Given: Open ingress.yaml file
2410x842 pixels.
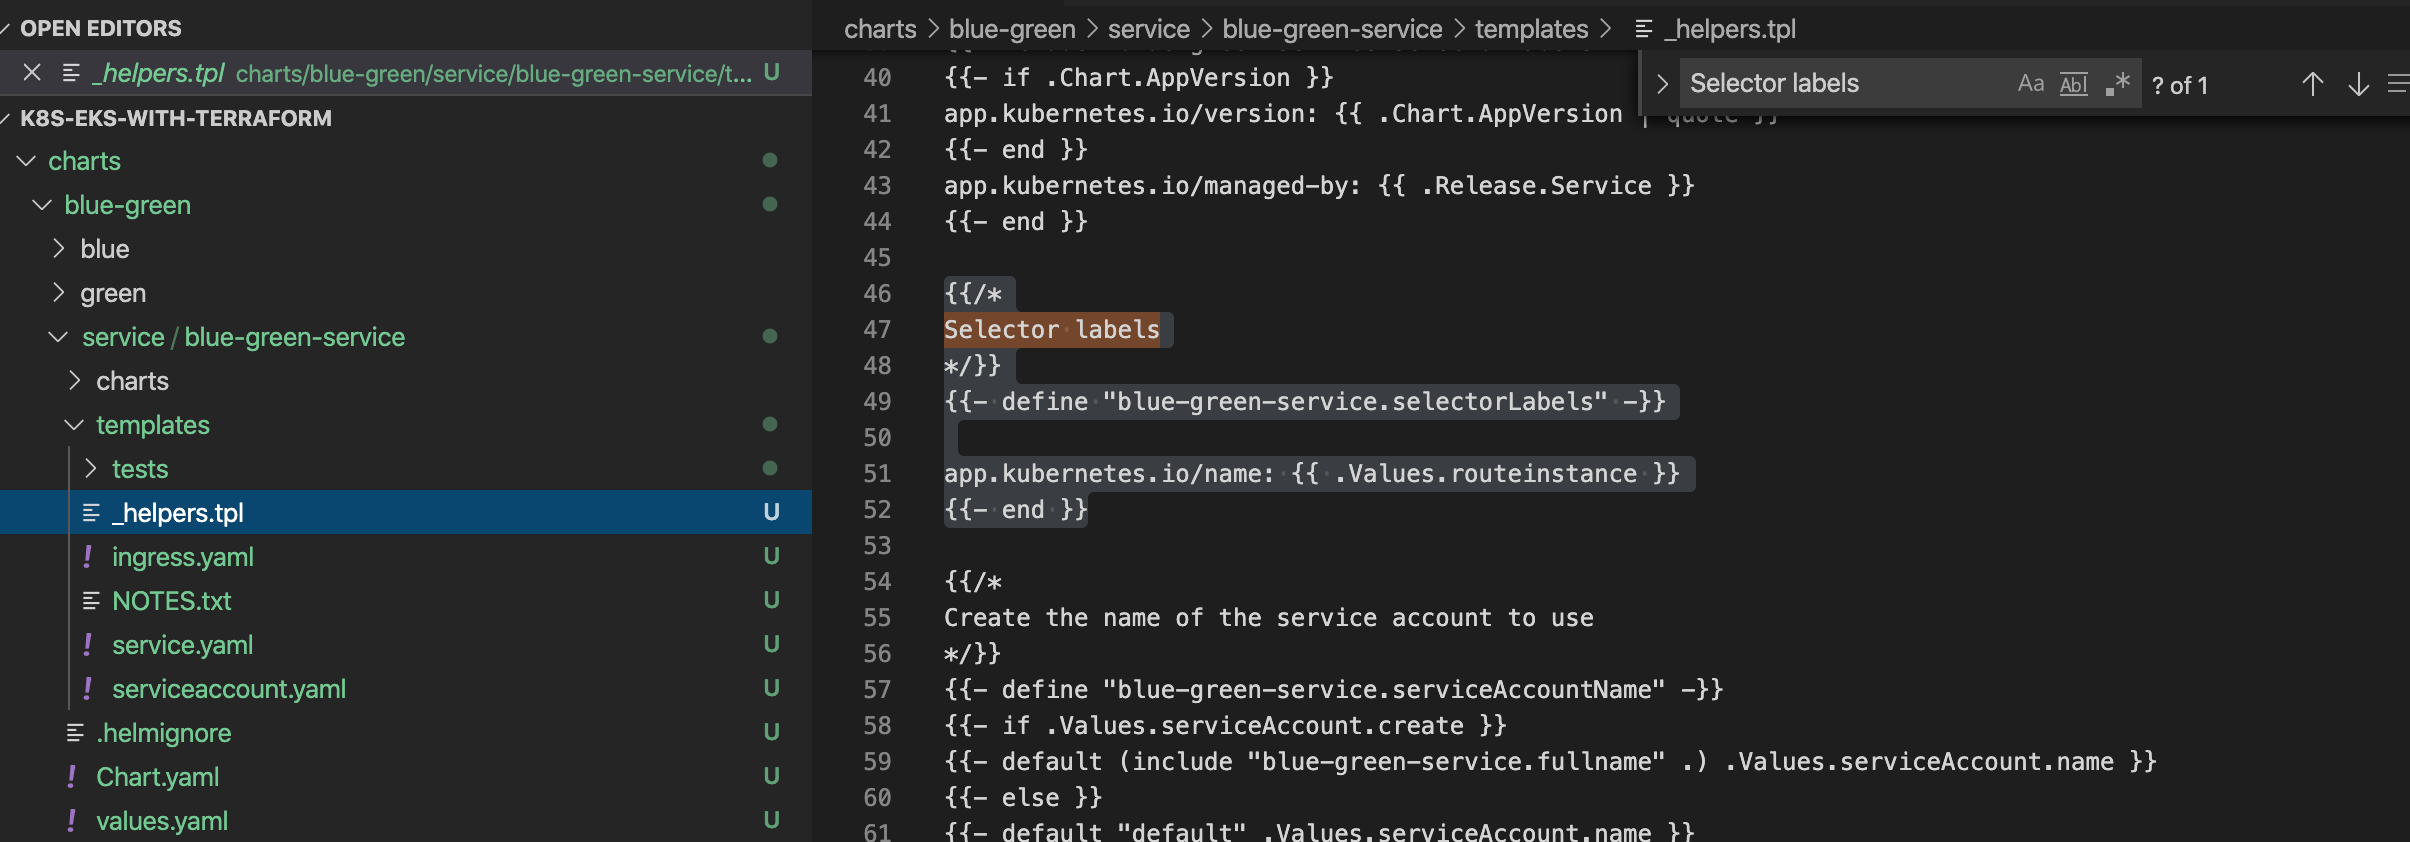Looking at the screenshot, I should (182, 557).
